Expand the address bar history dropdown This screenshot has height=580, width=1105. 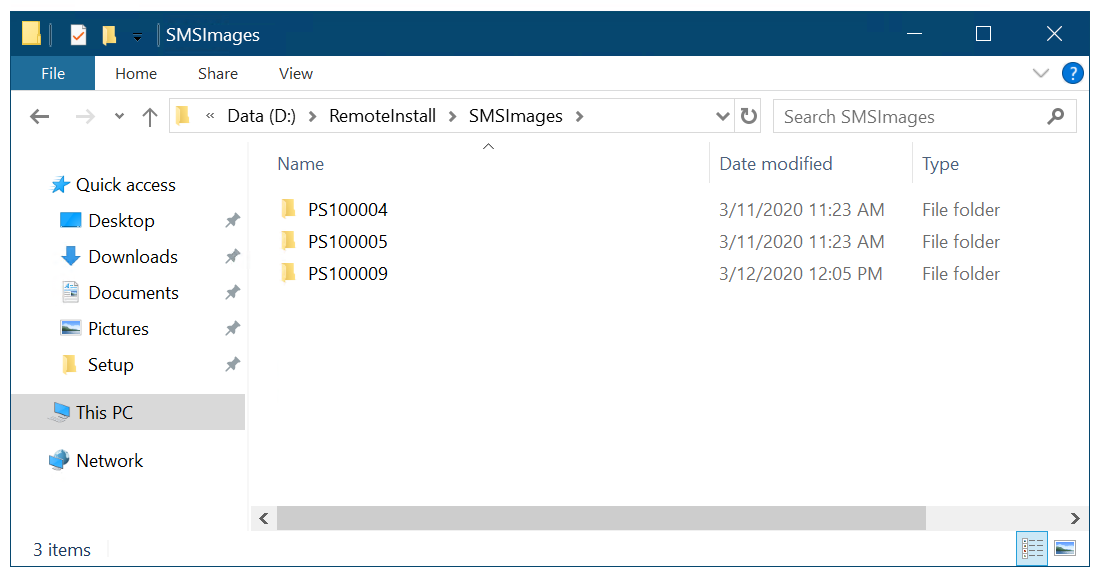coord(723,116)
